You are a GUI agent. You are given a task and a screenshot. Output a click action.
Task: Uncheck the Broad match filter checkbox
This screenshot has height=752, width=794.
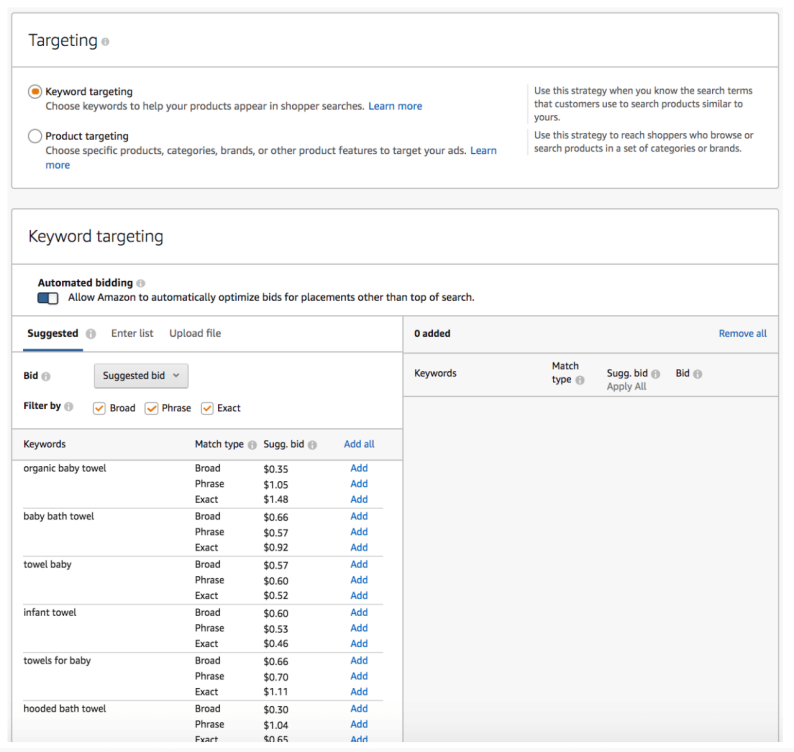(99, 408)
